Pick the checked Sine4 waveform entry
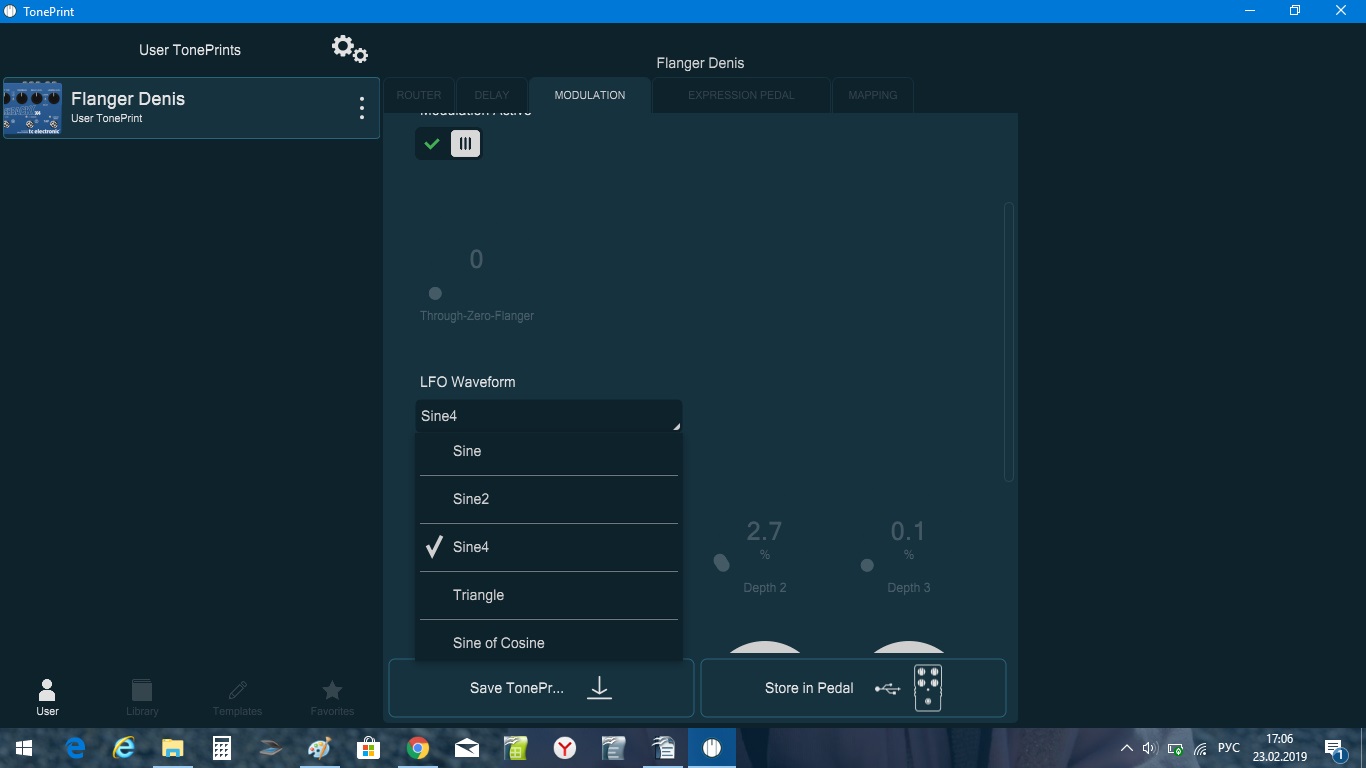 pyautogui.click(x=549, y=547)
